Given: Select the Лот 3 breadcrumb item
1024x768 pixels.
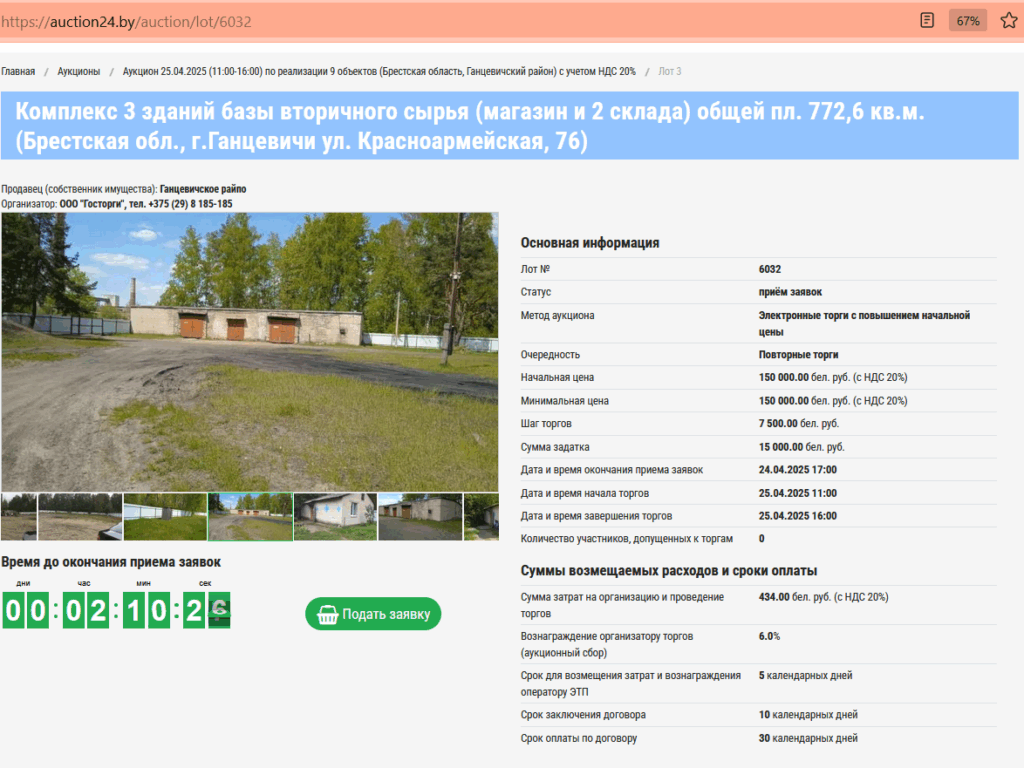Looking at the screenshot, I should click(670, 71).
